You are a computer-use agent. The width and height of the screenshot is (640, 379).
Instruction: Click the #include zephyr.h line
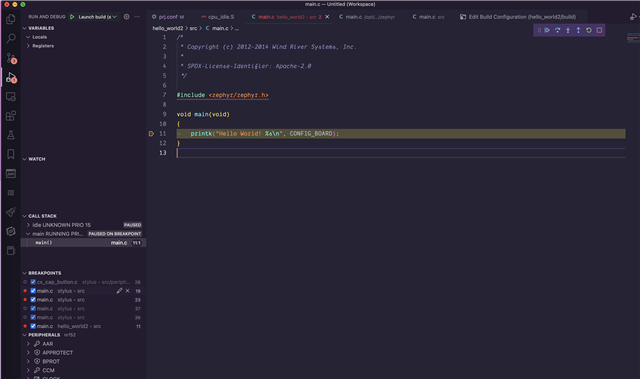(222, 95)
